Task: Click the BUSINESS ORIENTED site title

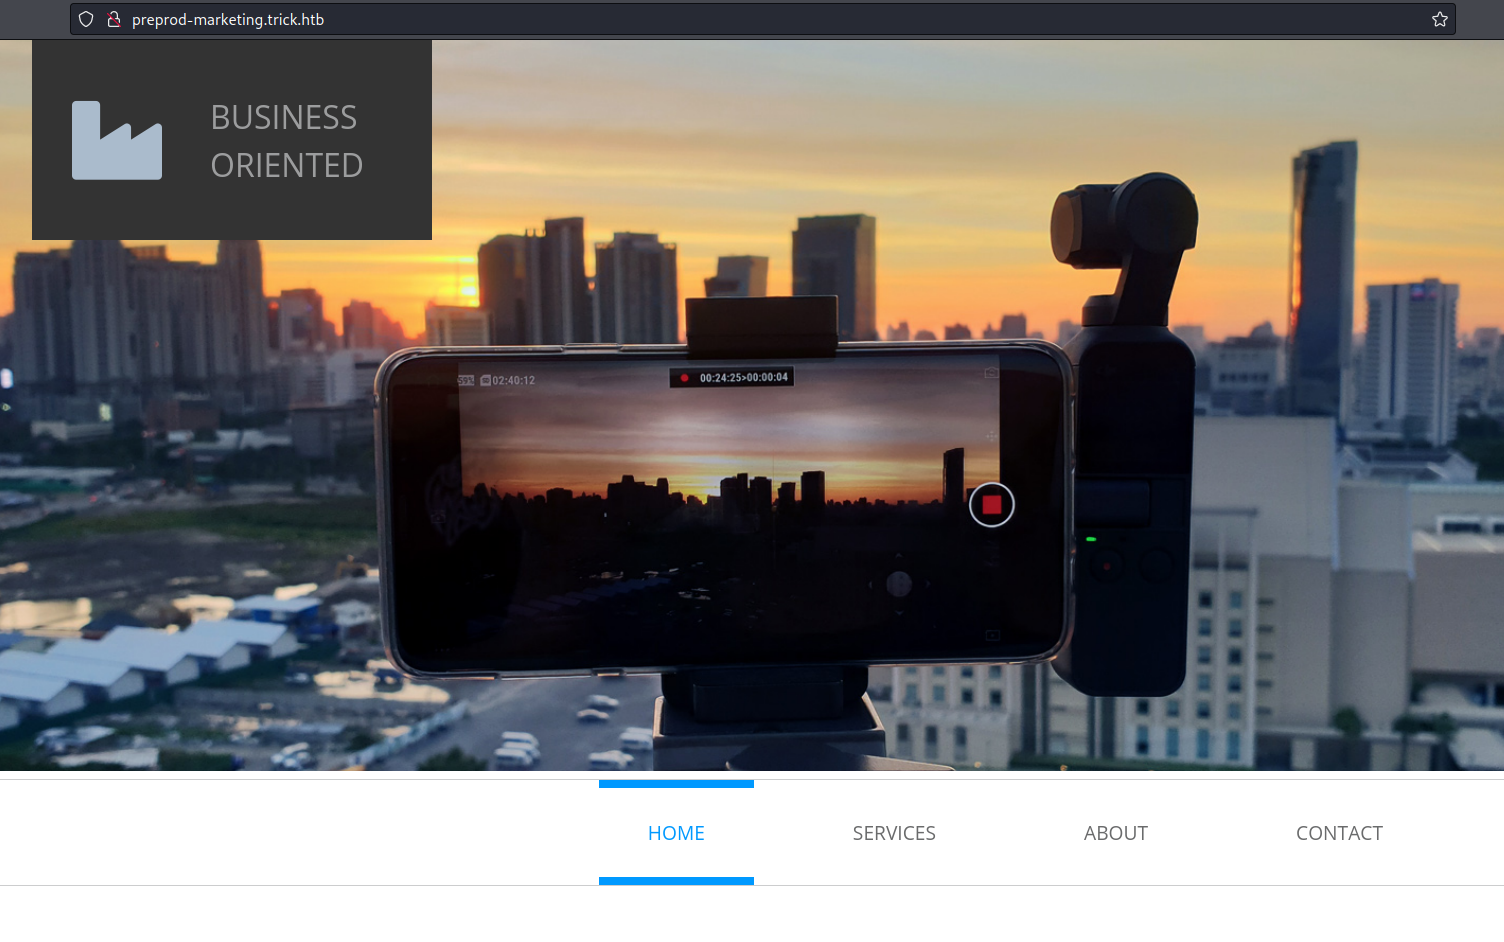Action: click(x=286, y=141)
